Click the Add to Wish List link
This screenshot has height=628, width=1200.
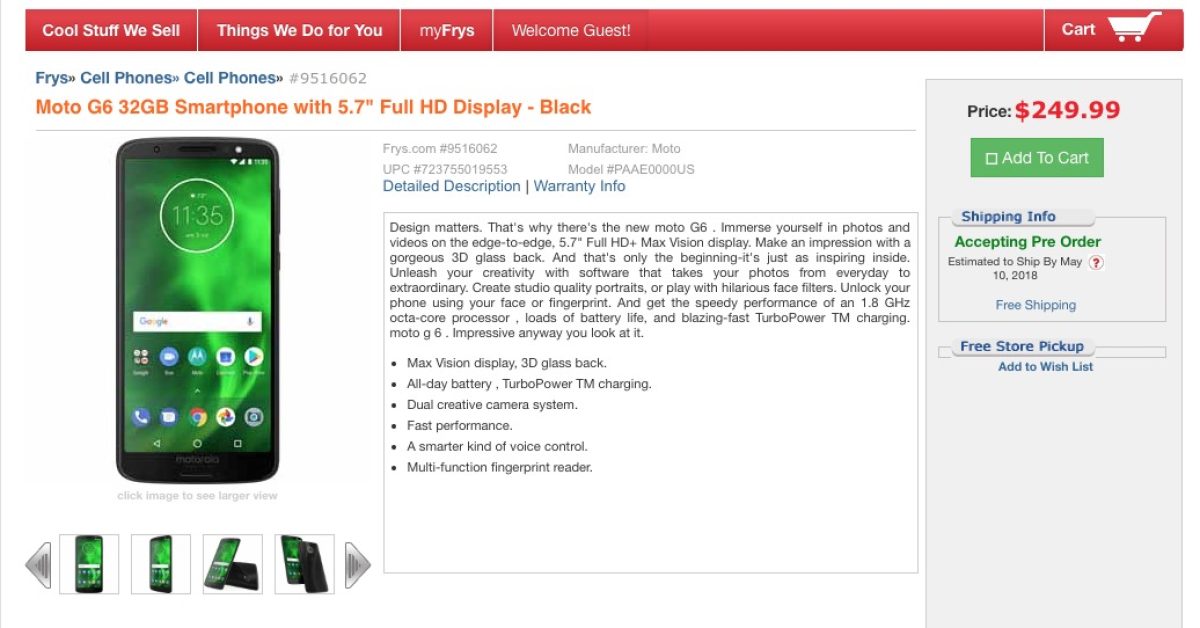(x=1046, y=367)
